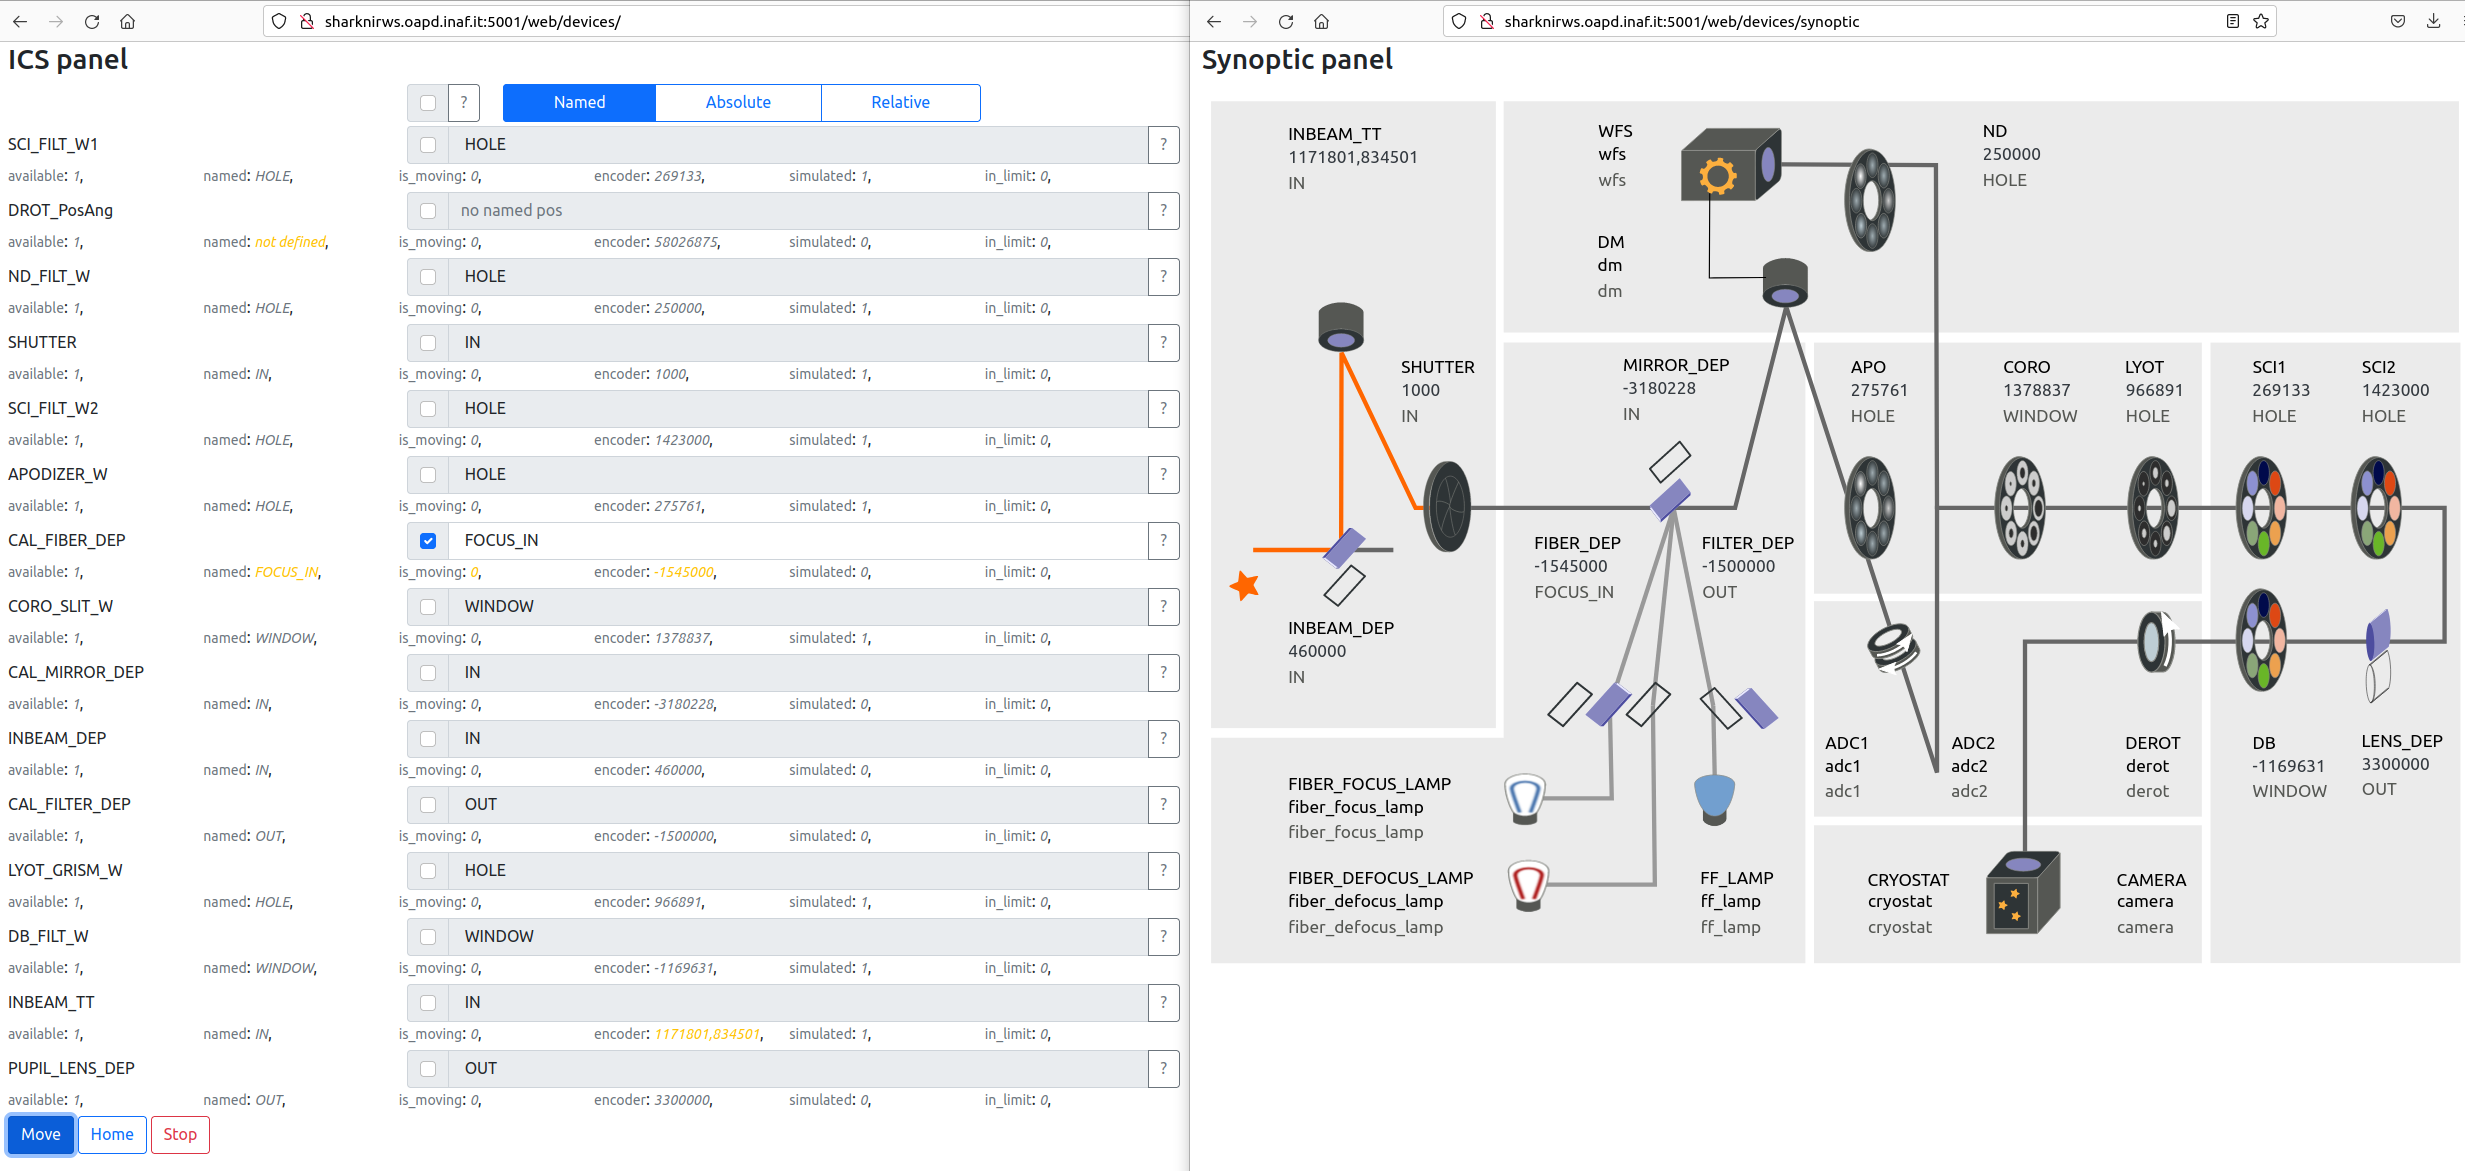Click the shutter disc icon
The image size is (2465, 1171).
(x=1447, y=506)
